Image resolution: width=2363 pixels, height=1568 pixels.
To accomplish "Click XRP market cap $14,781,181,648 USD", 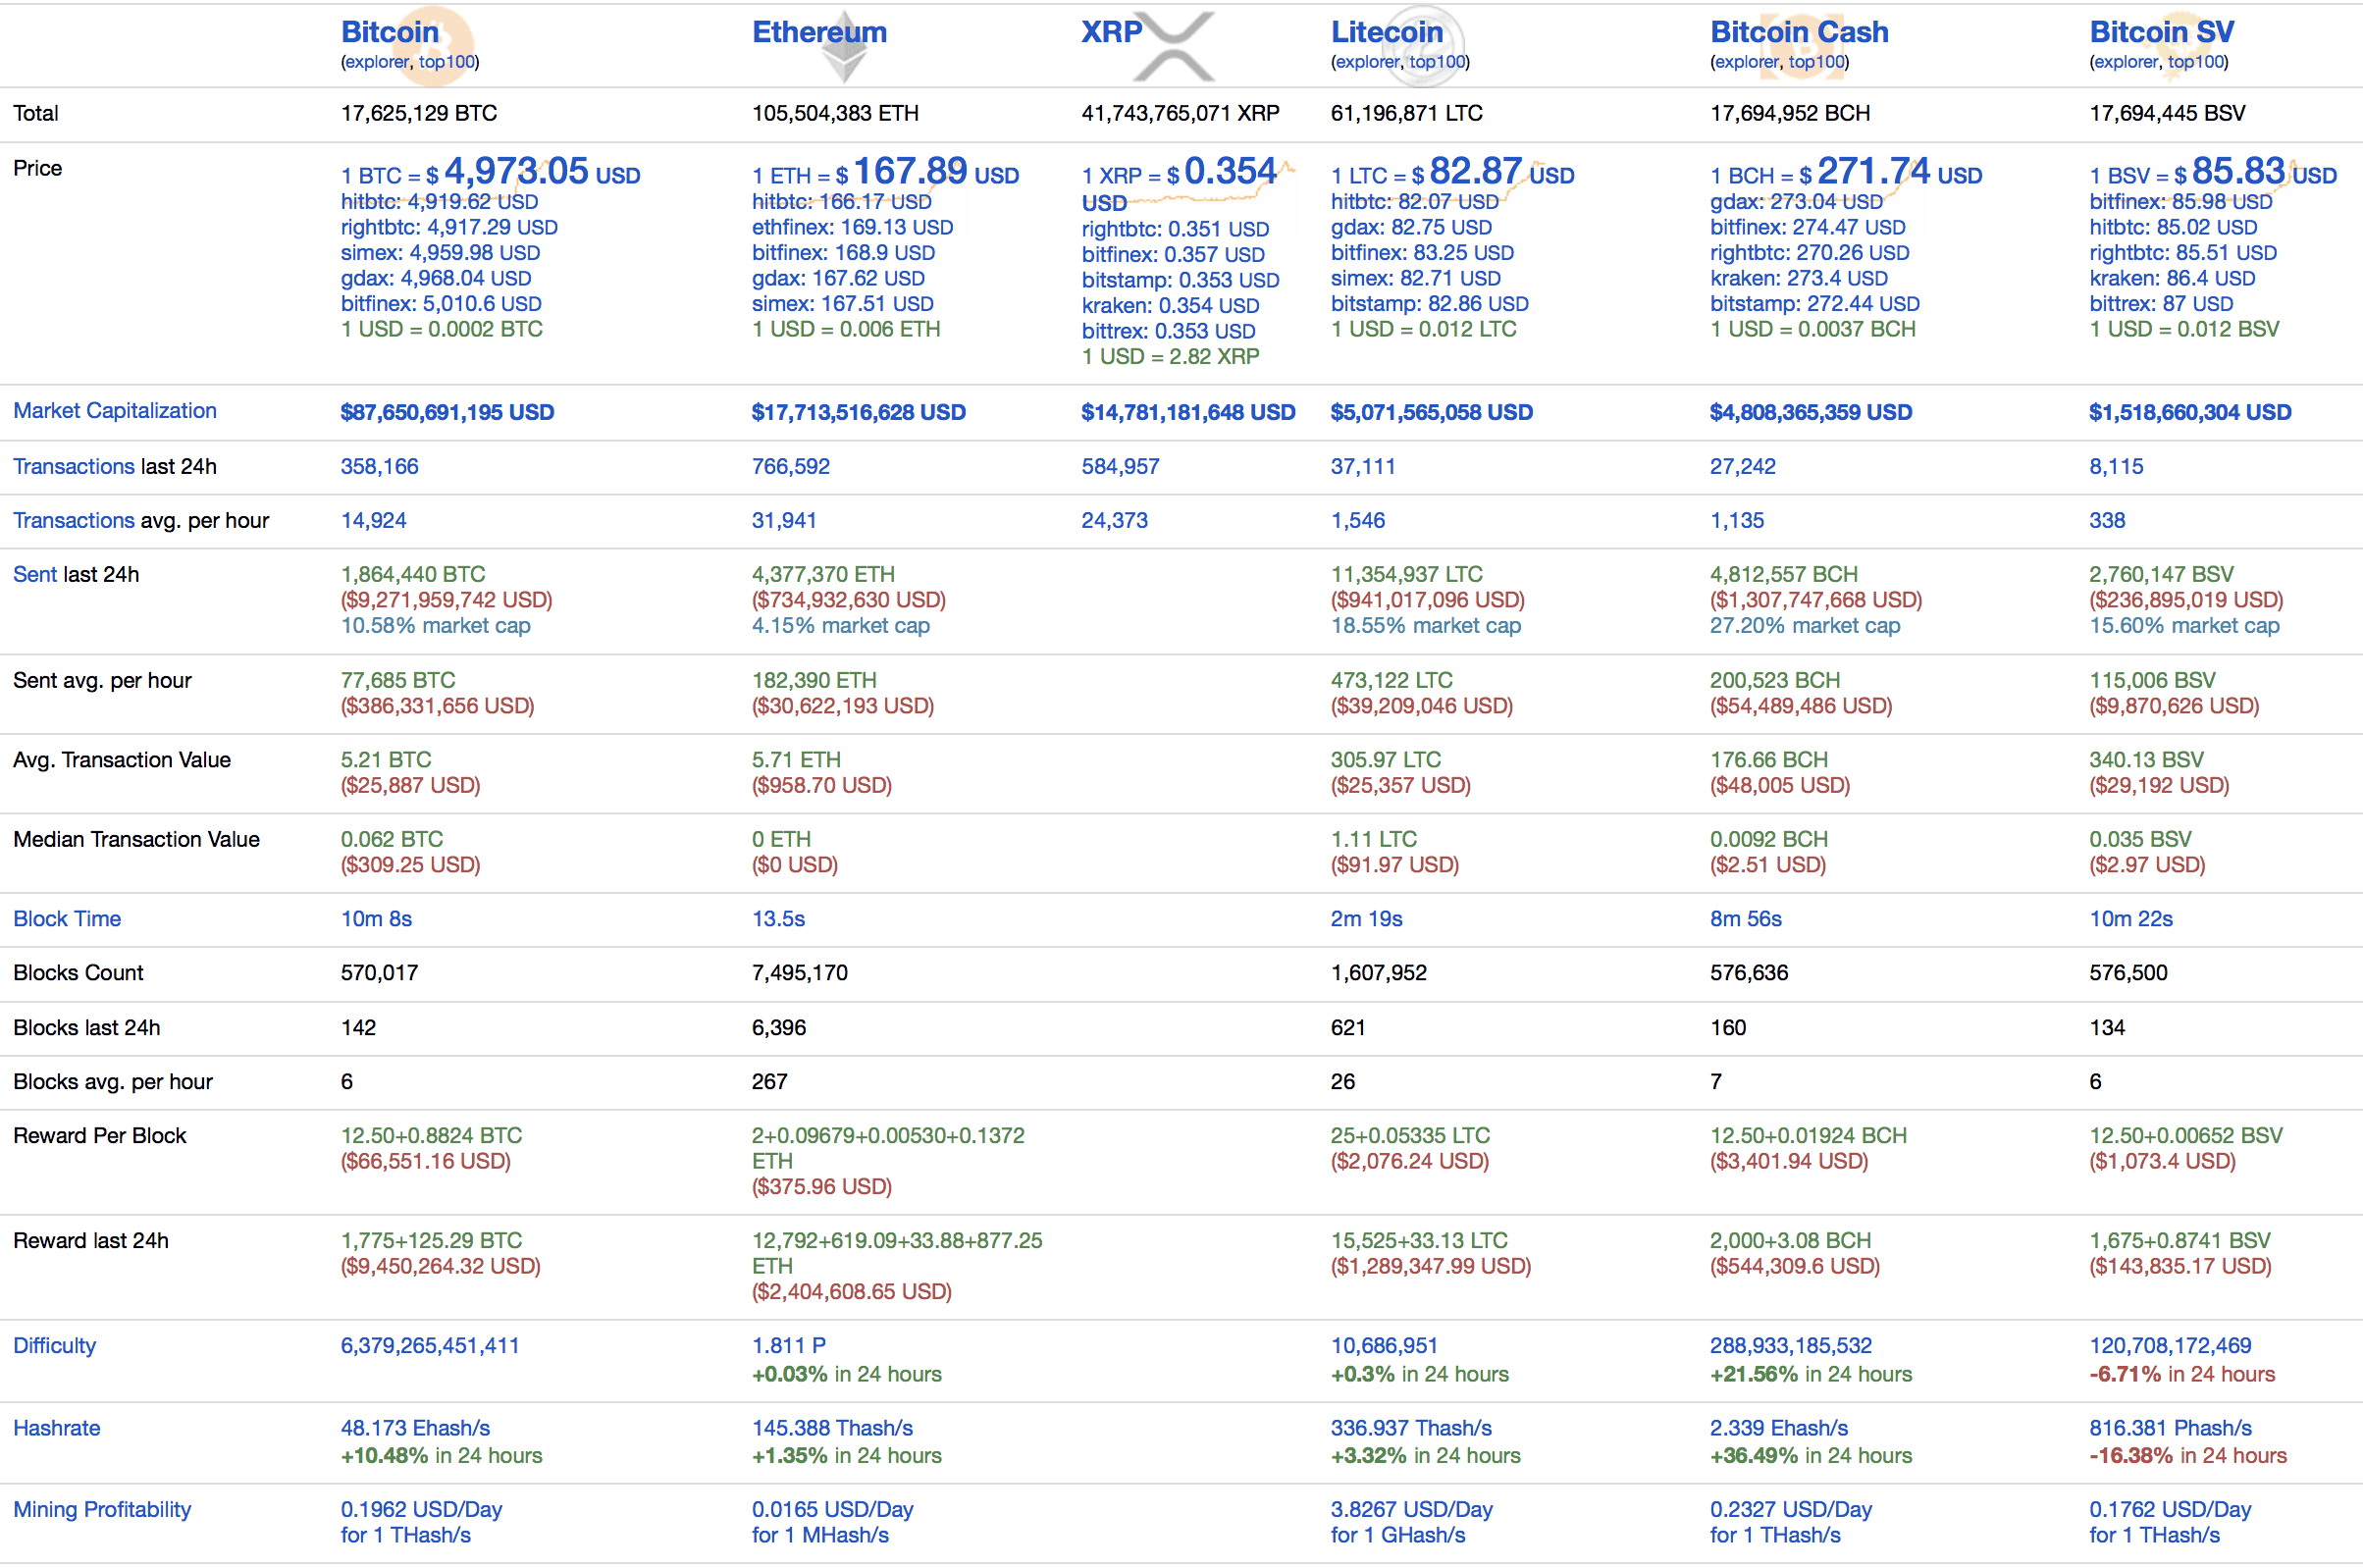I will (1188, 413).
